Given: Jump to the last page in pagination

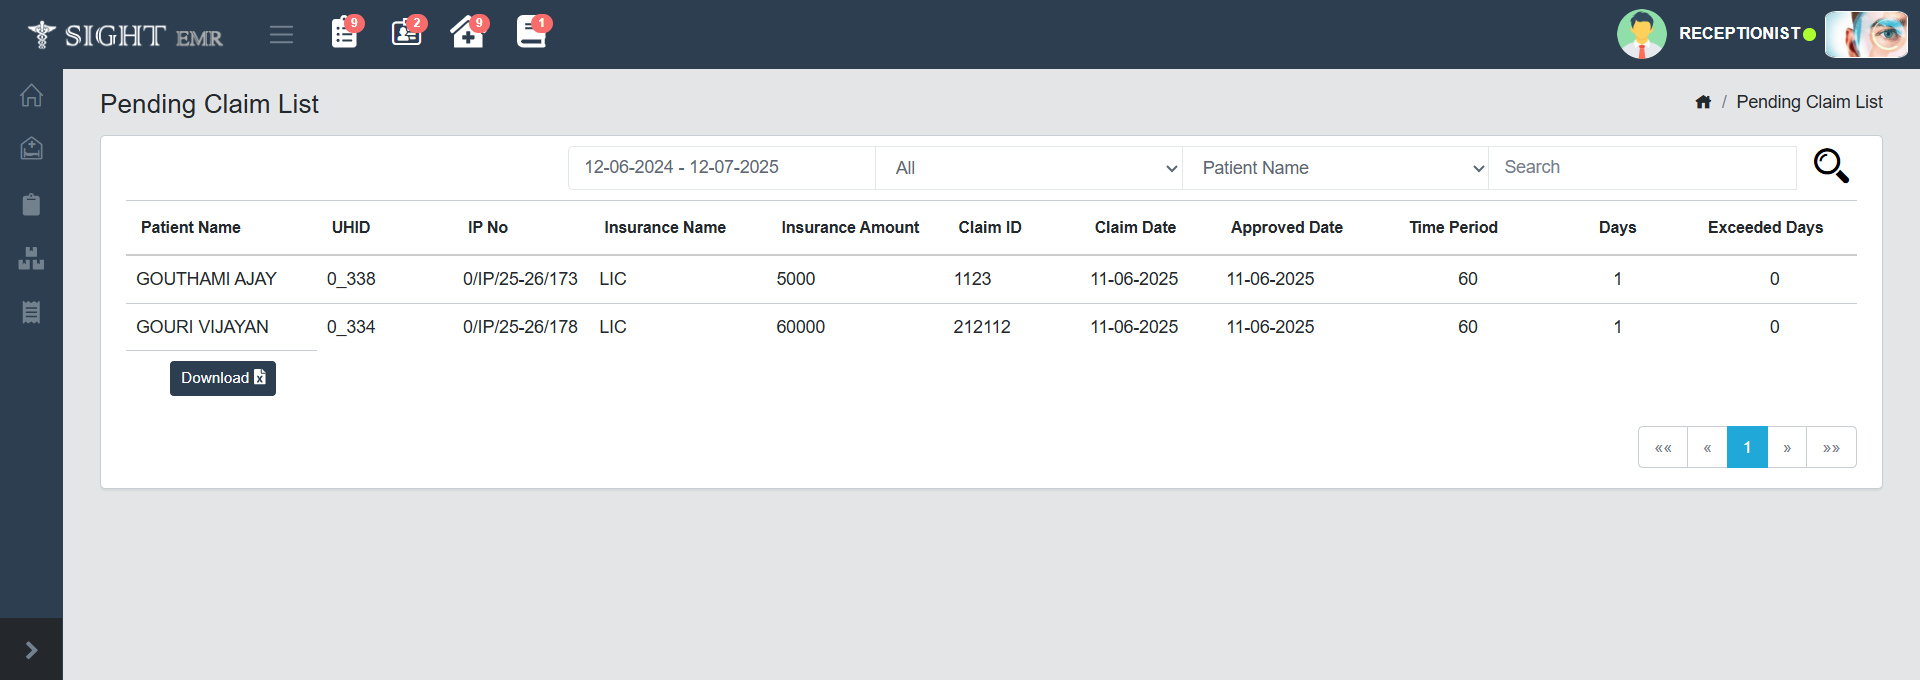Looking at the screenshot, I should (1831, 448).
